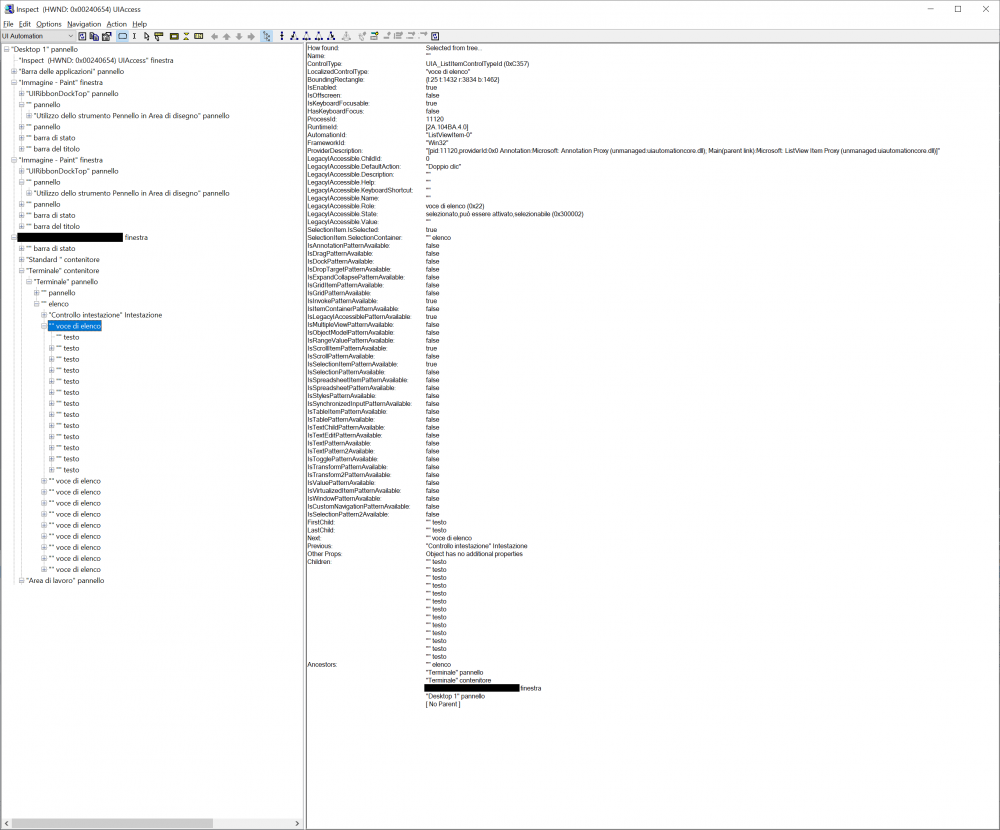Screen dimensions: 1000x830
Task: Select "Terminale" contenitore tree item
Action: 62,270
